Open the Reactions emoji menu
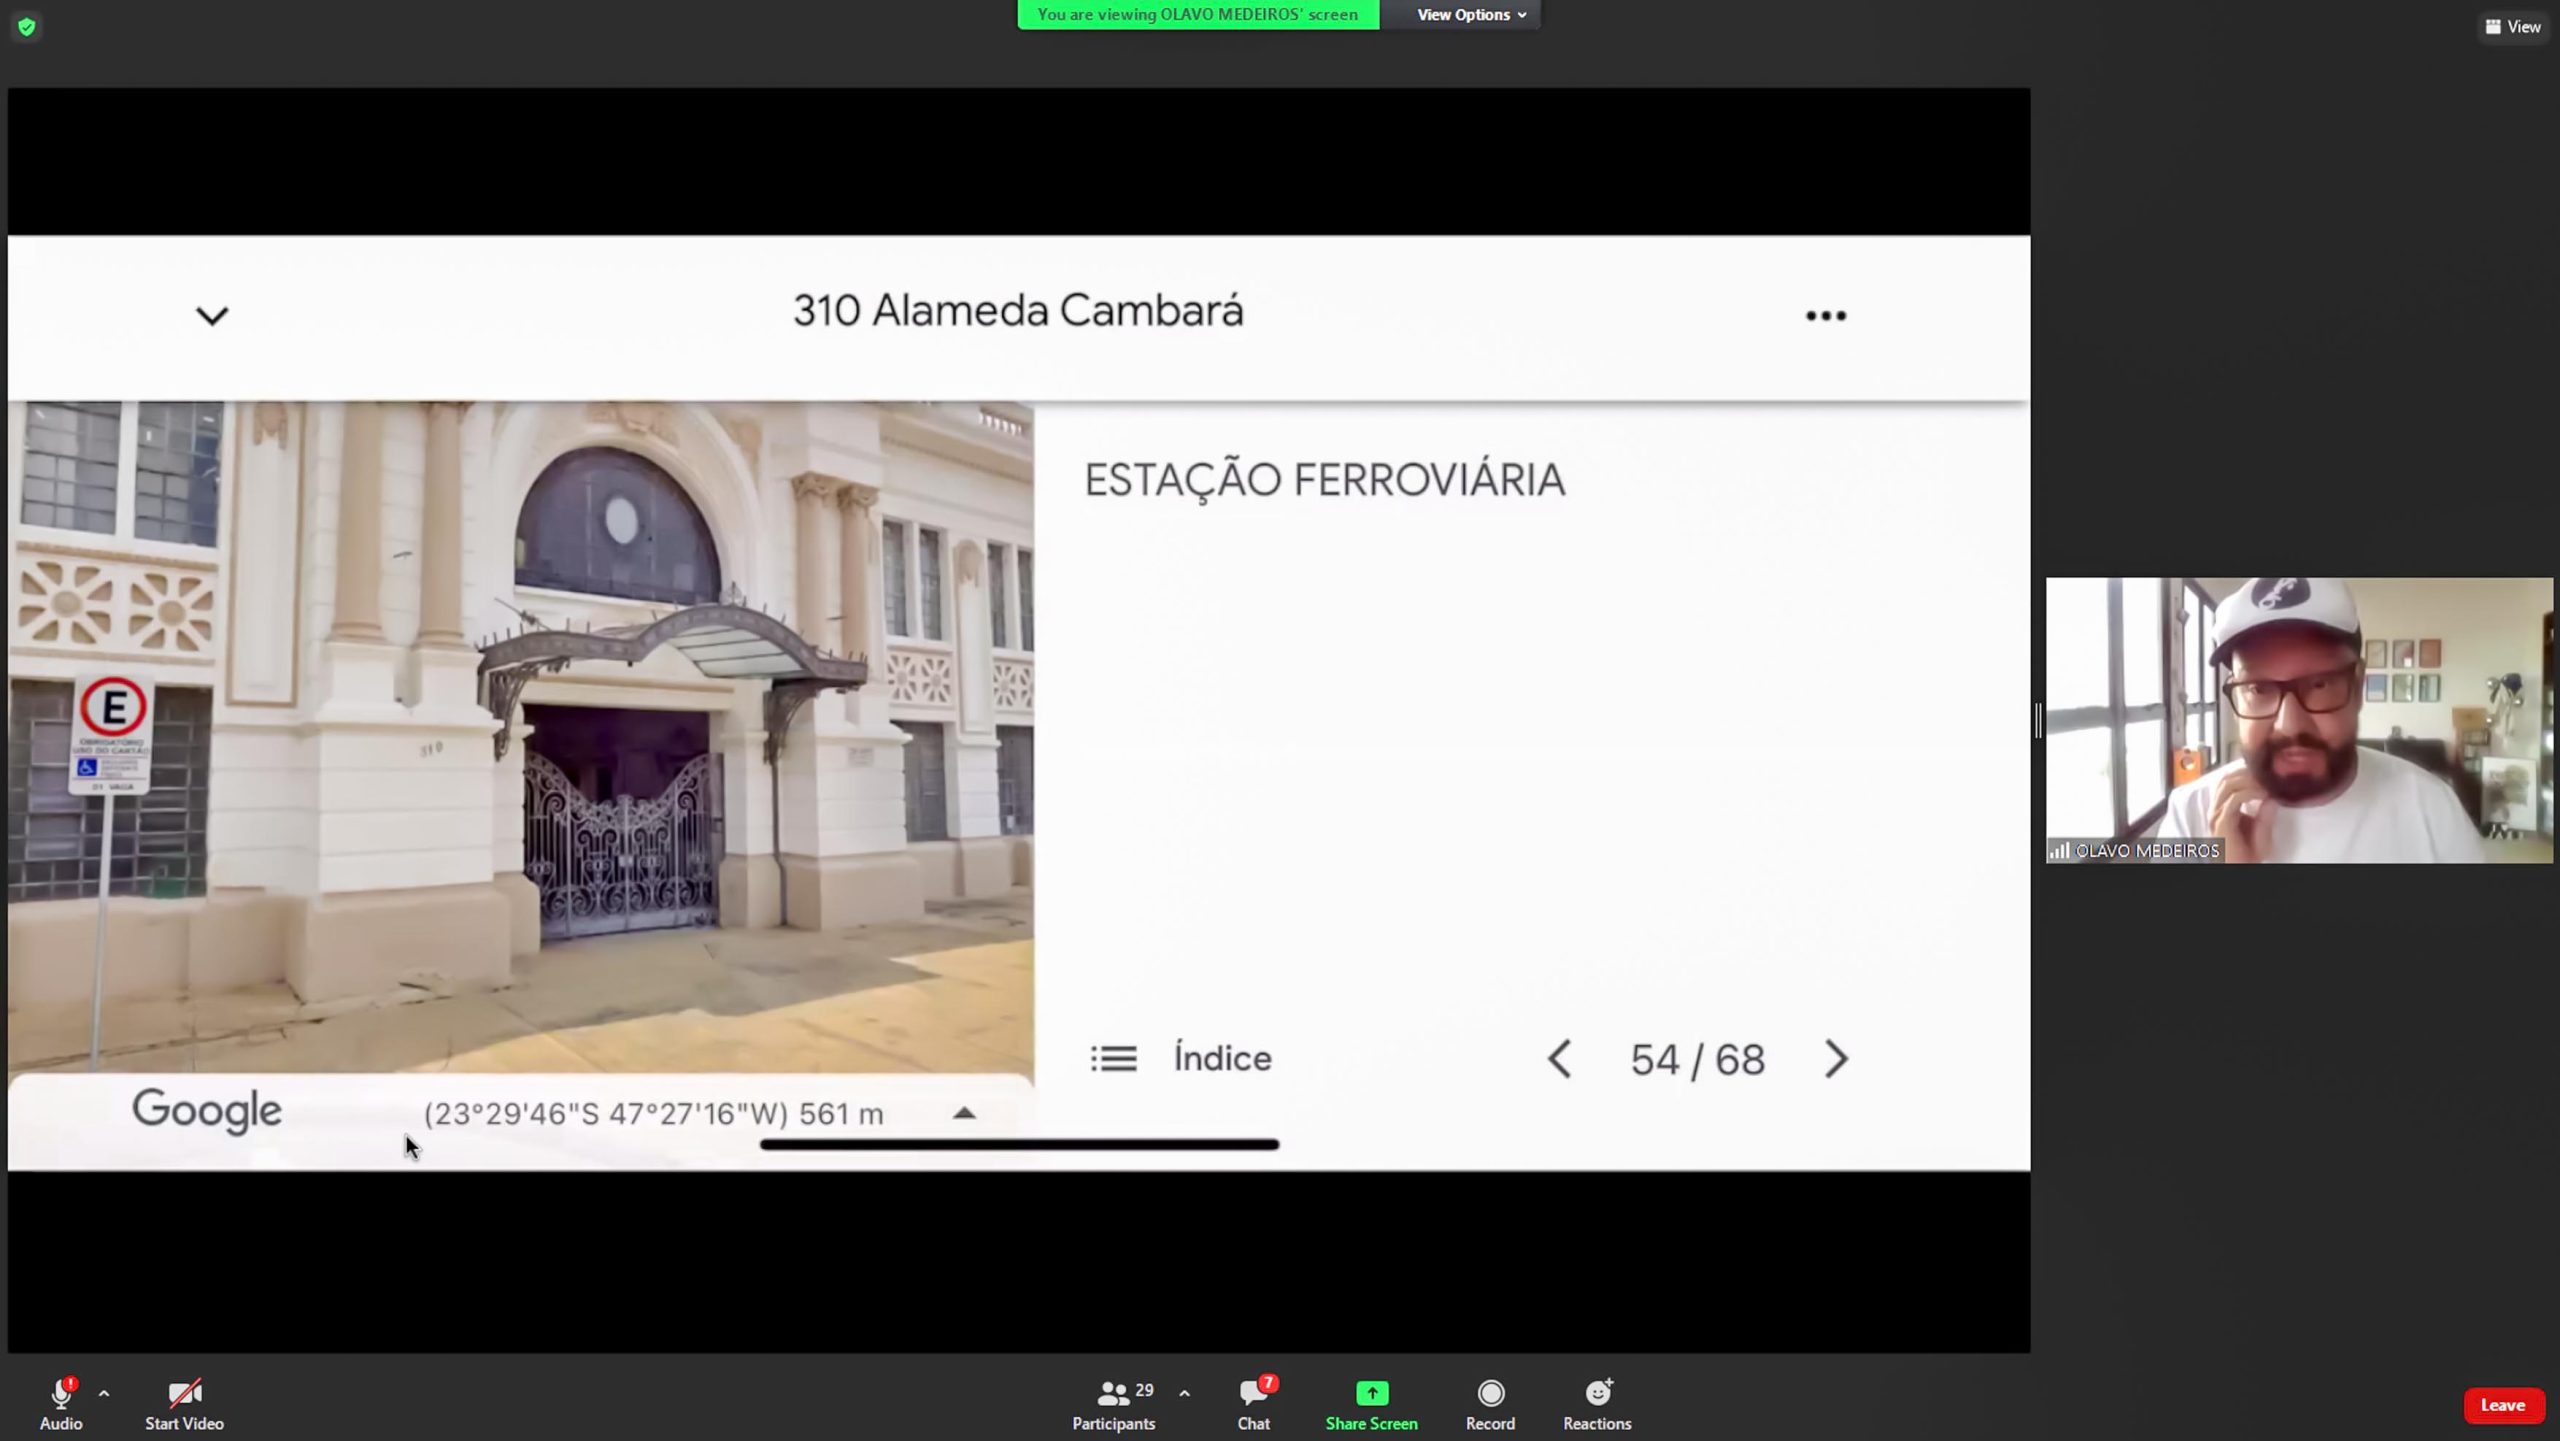This screenshot has width=2560, height=1441. click(x=1597, y=1395)
